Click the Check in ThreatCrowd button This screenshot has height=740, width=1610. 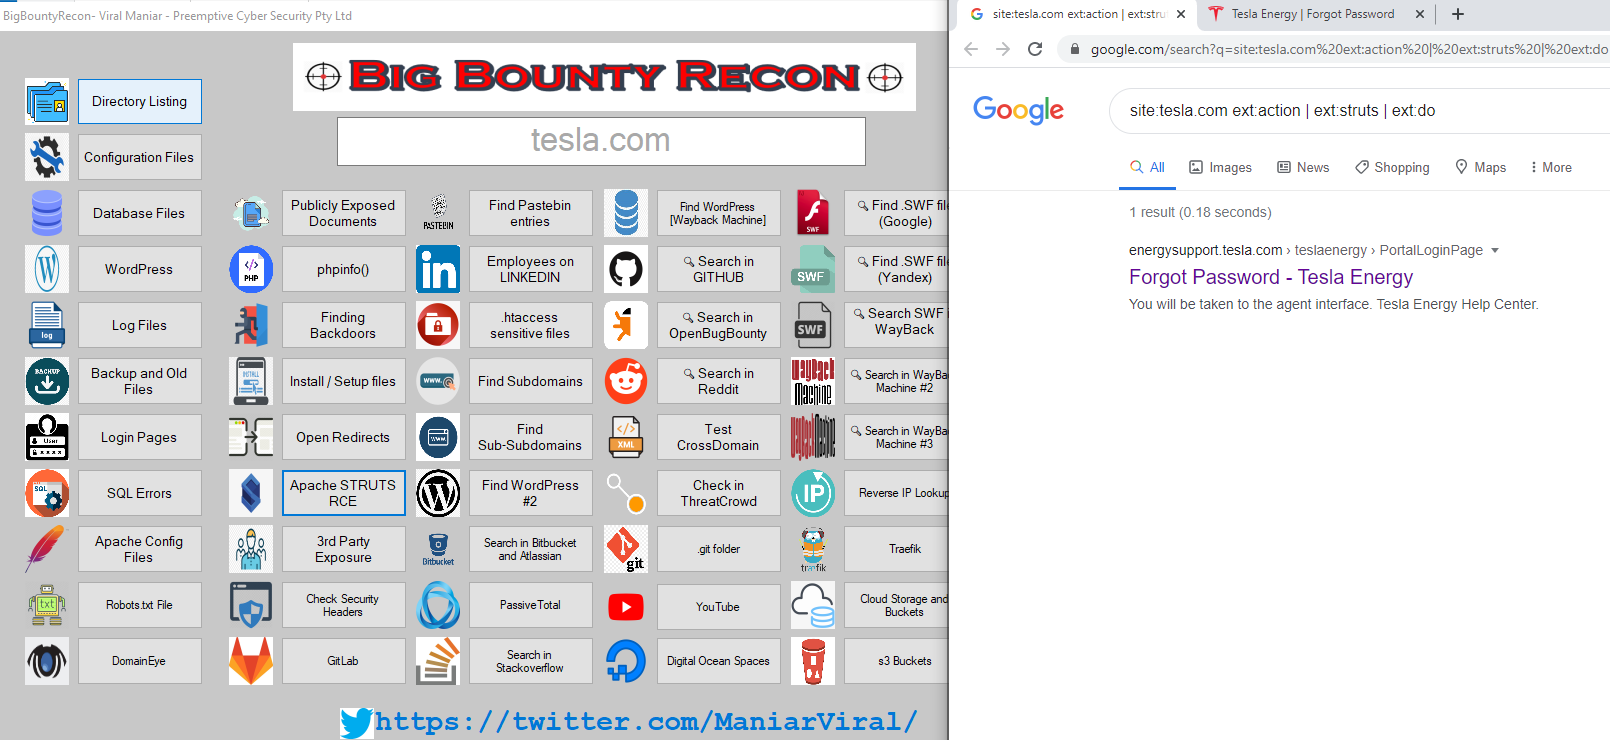click(x=719, y=493)
